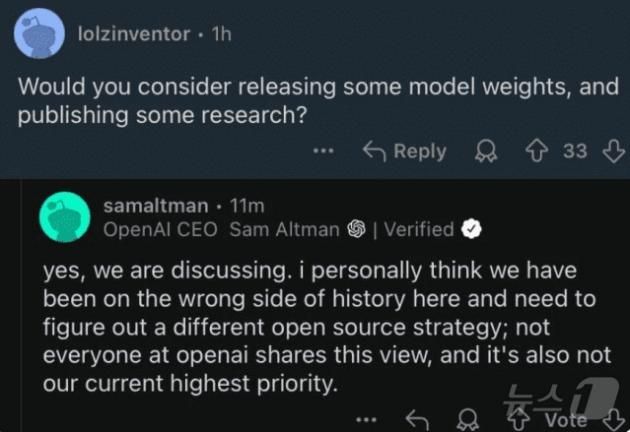Downvote lolzinventor's comment

(x=615, y=151)
